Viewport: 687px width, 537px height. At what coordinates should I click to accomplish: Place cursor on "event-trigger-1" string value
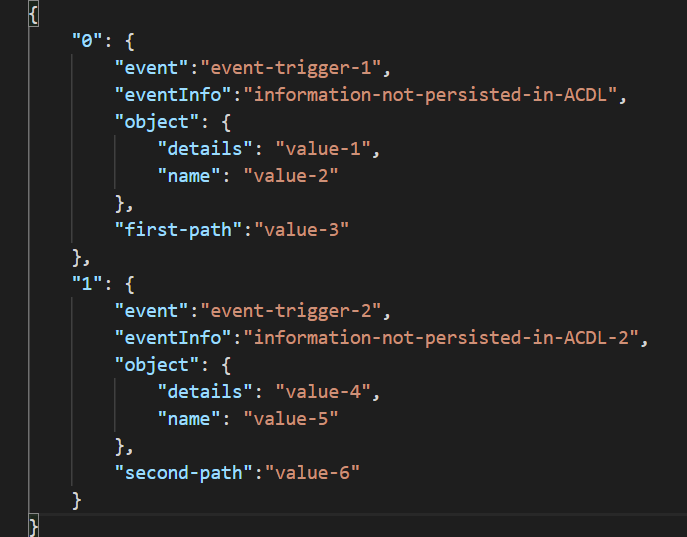[x=291, y=68]
